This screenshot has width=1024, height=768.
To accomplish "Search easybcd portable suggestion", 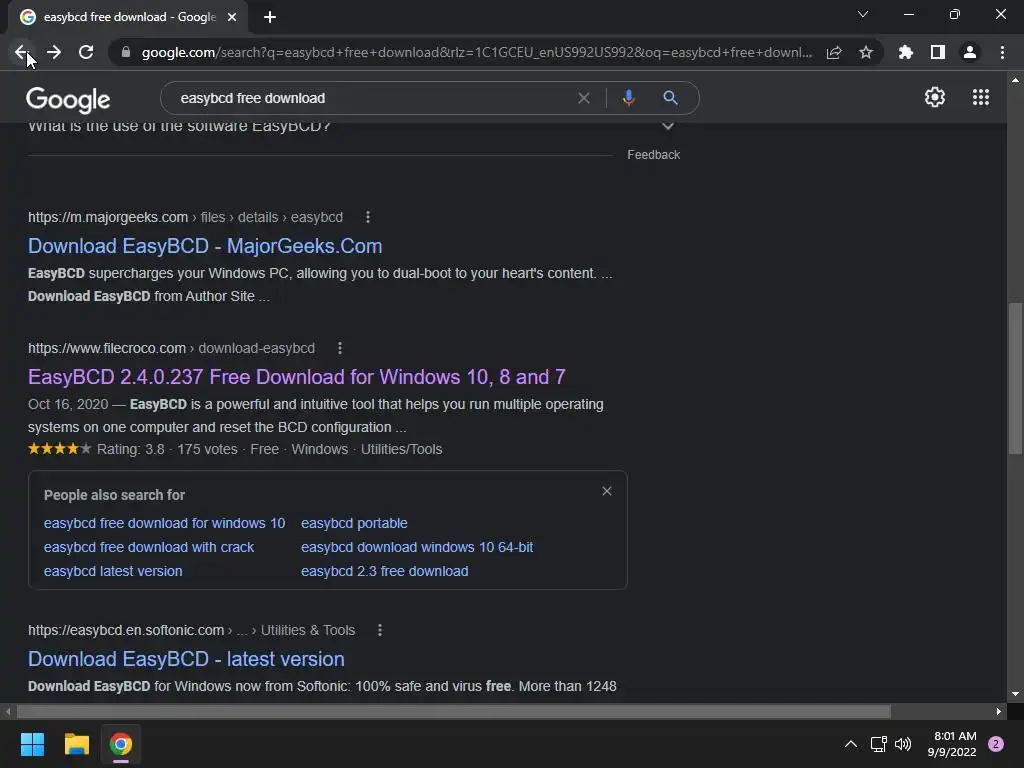I will pos(354,523).
